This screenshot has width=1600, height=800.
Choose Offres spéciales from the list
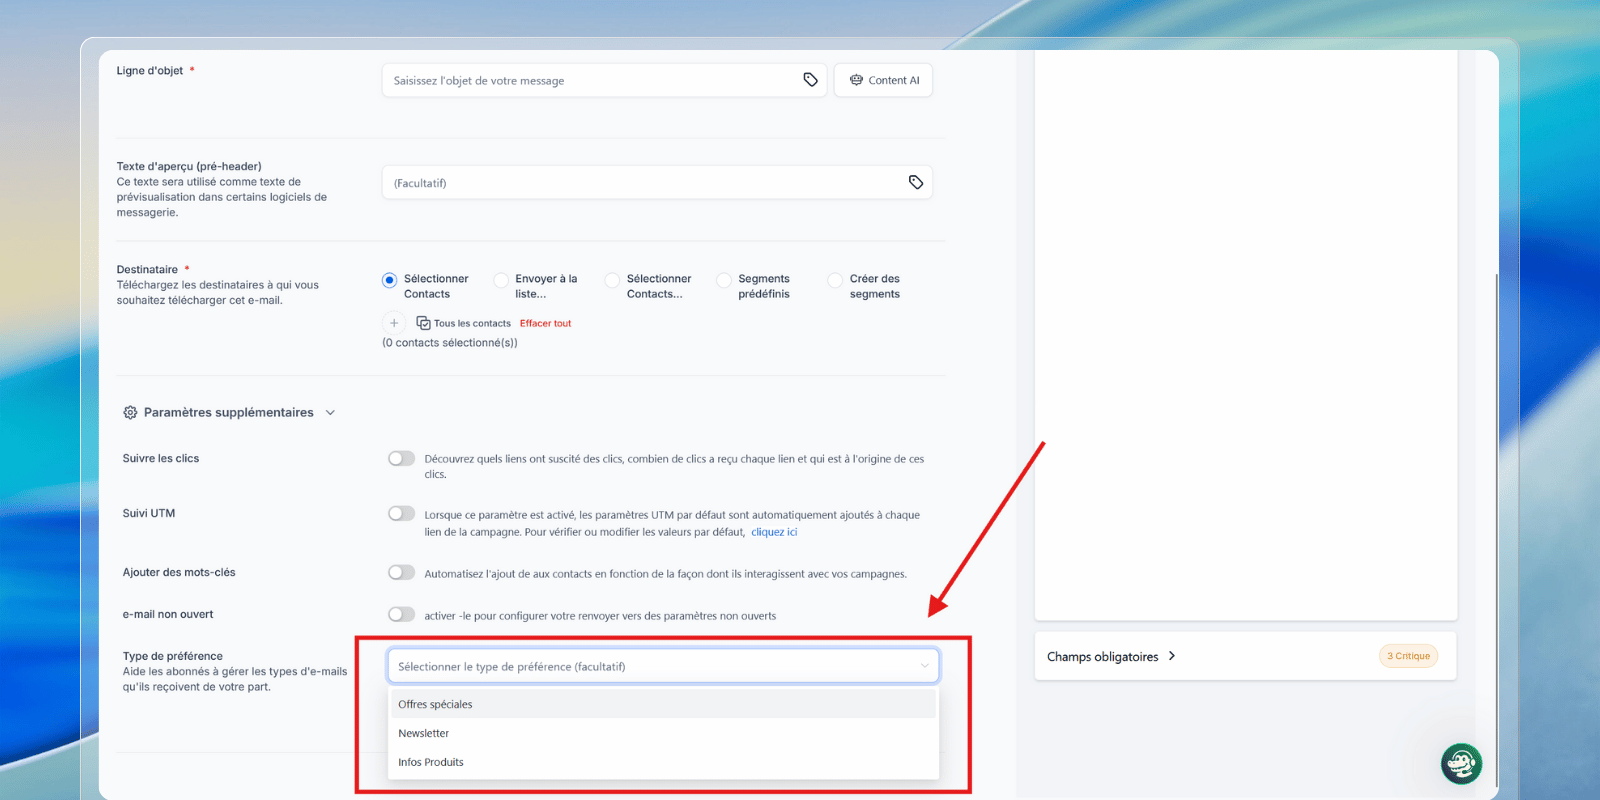(436, 704)
